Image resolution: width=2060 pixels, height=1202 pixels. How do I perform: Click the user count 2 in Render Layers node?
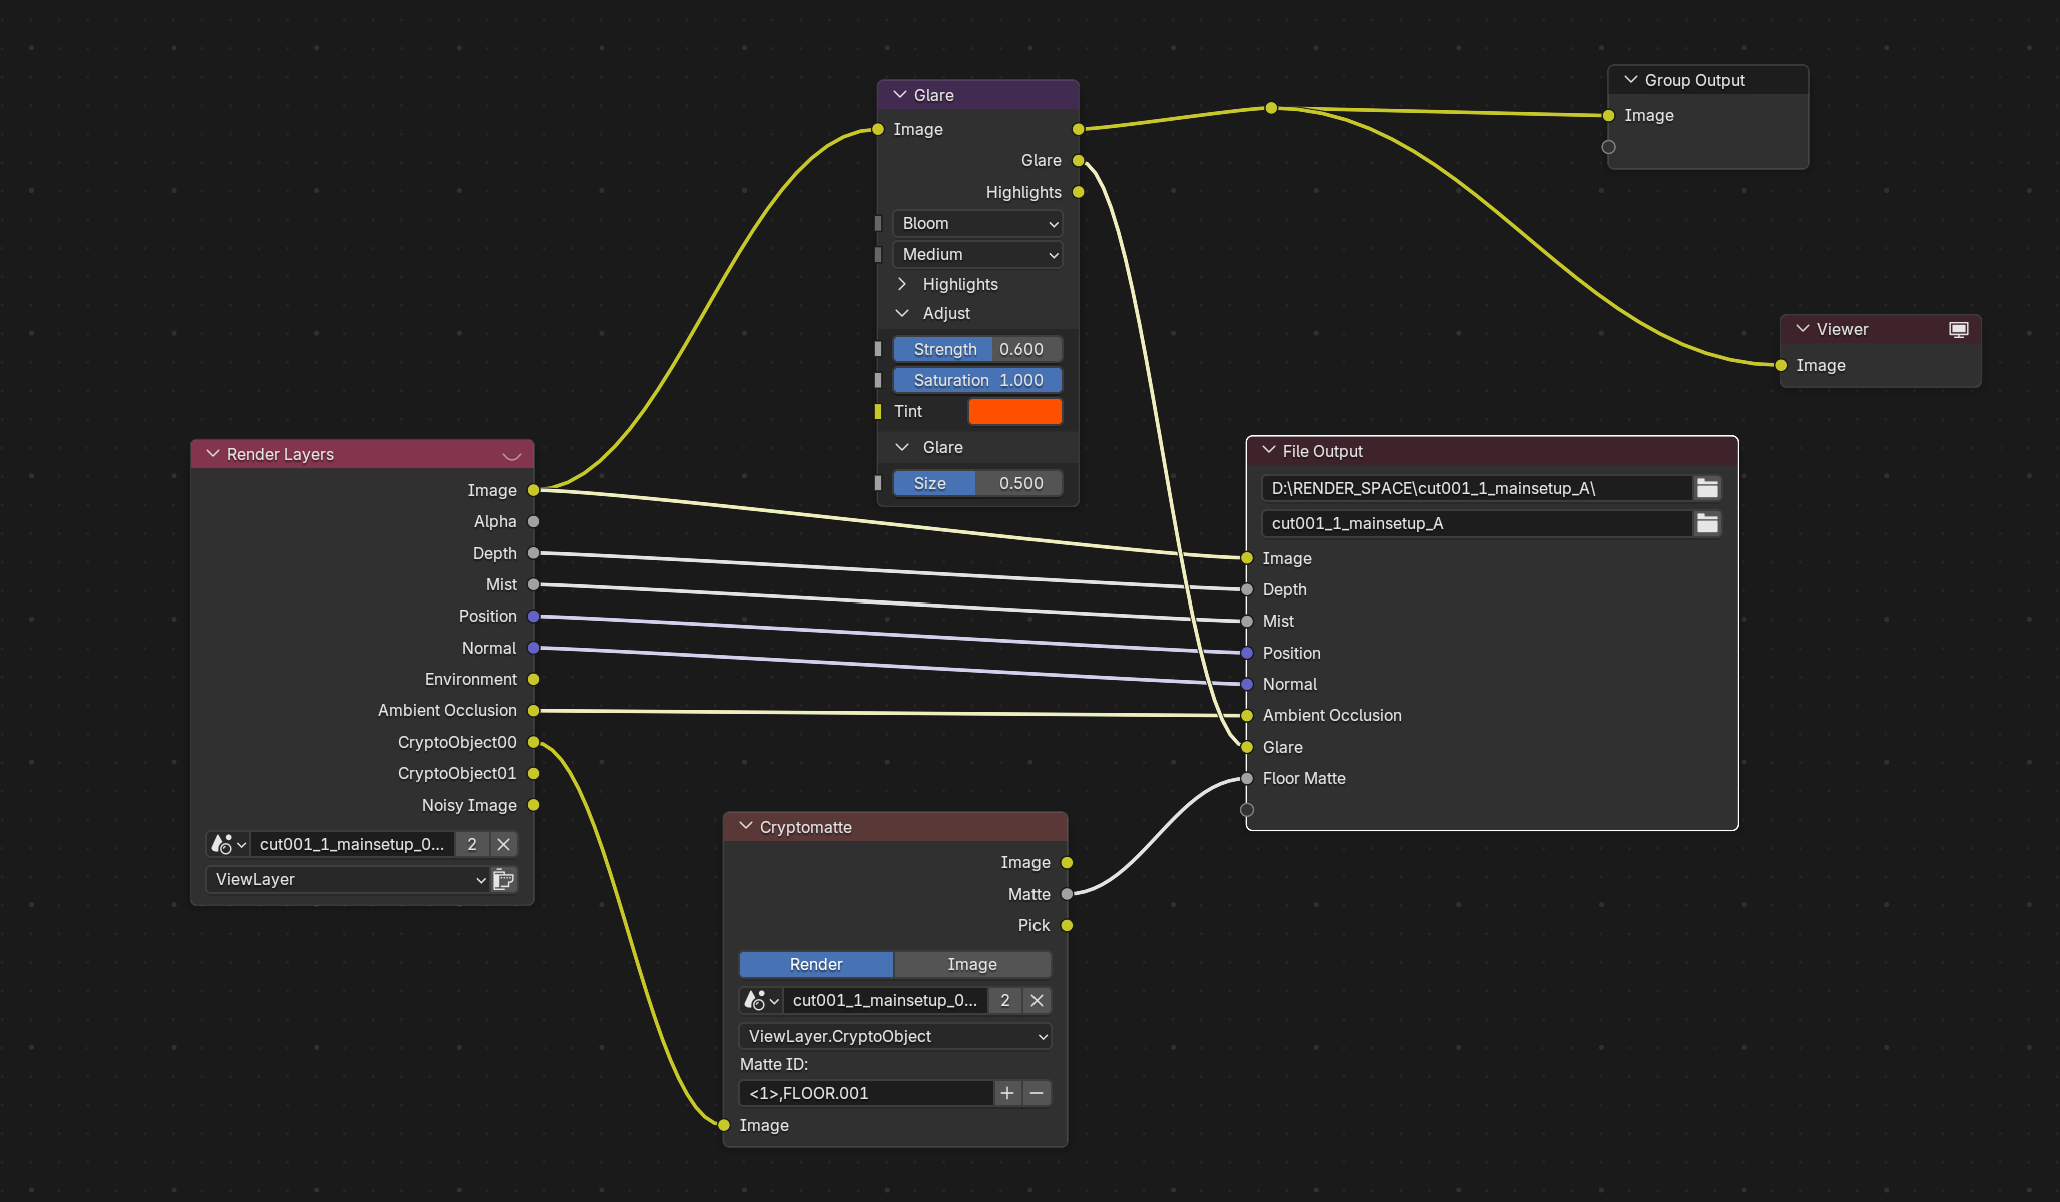[472, 844]
